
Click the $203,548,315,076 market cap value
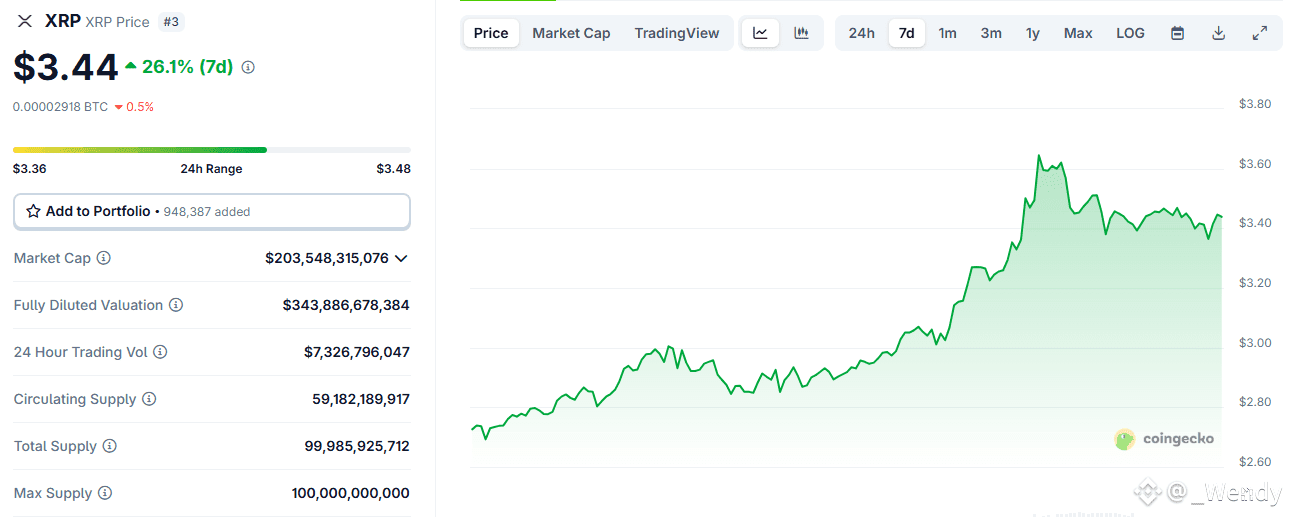pos(327,258)
